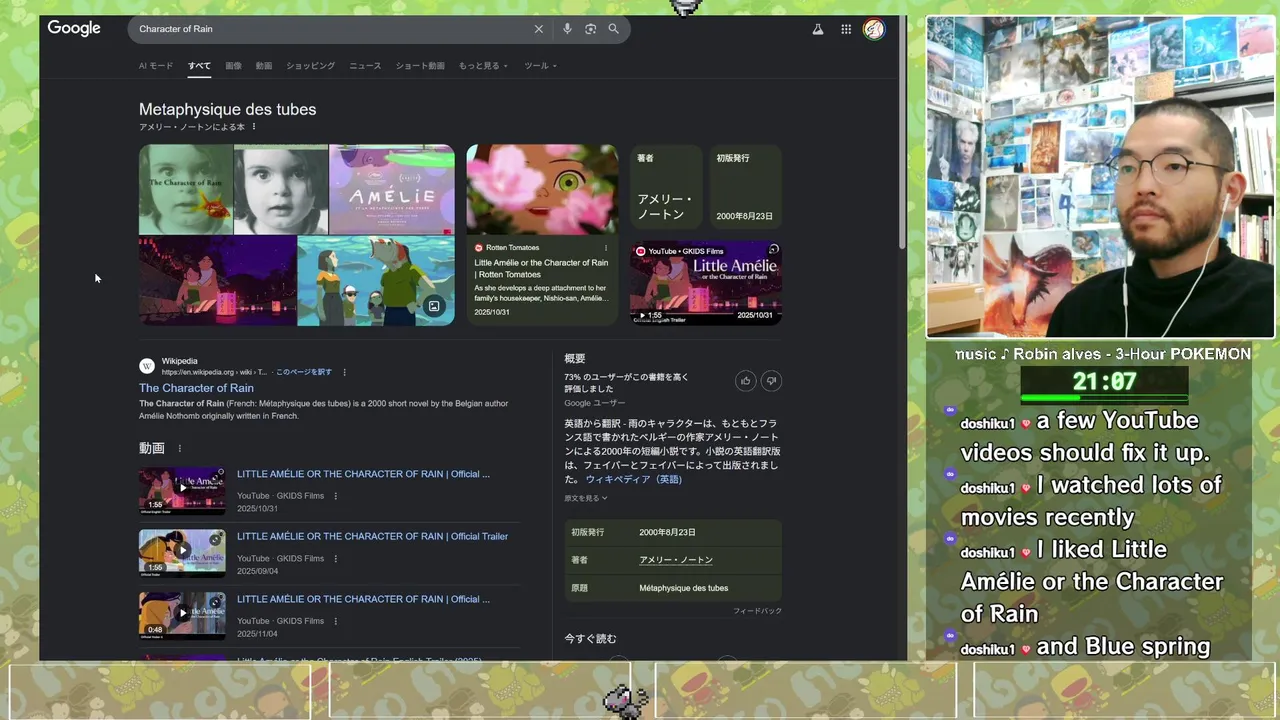
Task: Open the Official Trailer link dated 2025/09/04
Action: click(372, 536)
